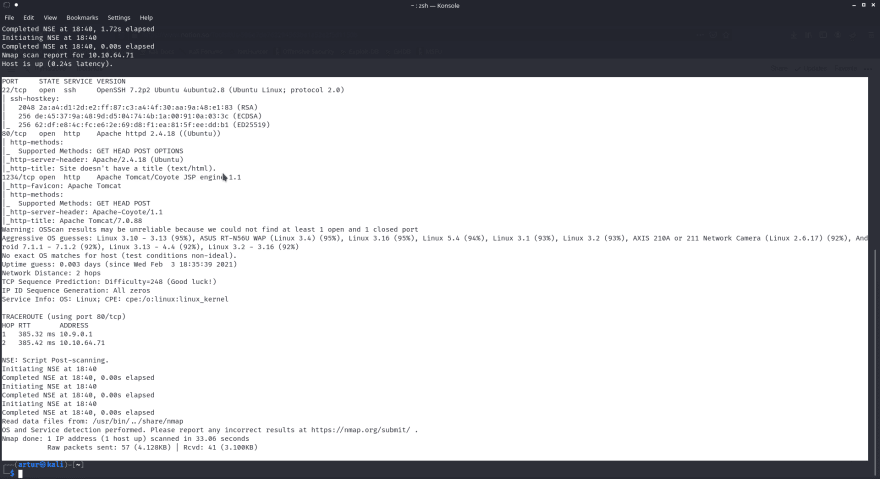Click the 'Service Info: OS: Linux' line
Viewport: 880px width, 479px height.
point(115,299)
